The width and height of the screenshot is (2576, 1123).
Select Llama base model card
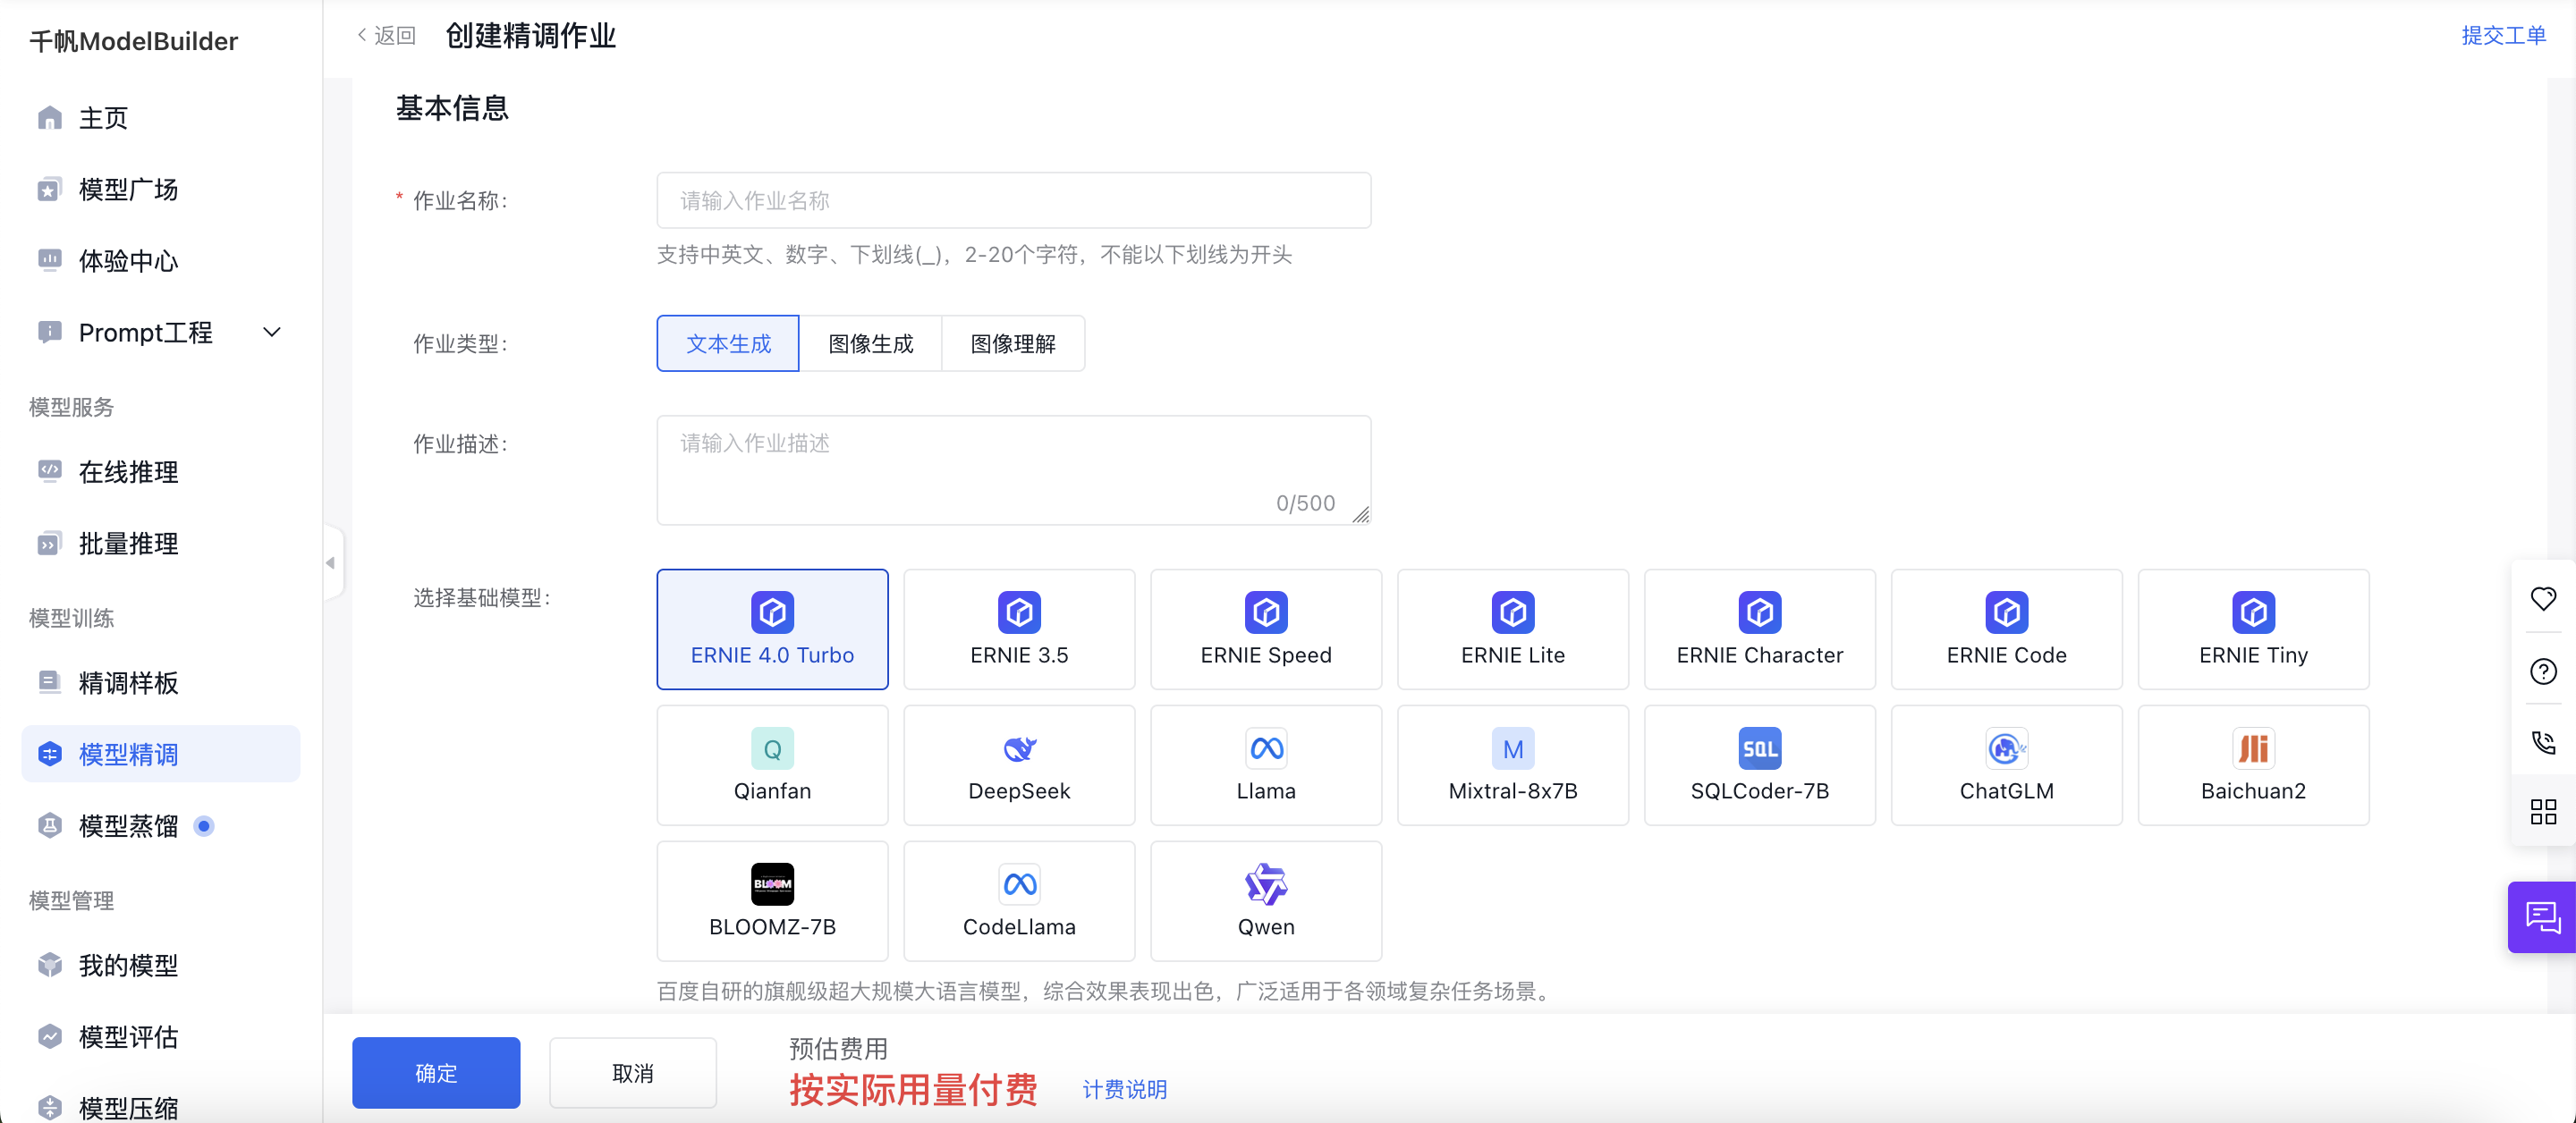[x=1266, y=765]
